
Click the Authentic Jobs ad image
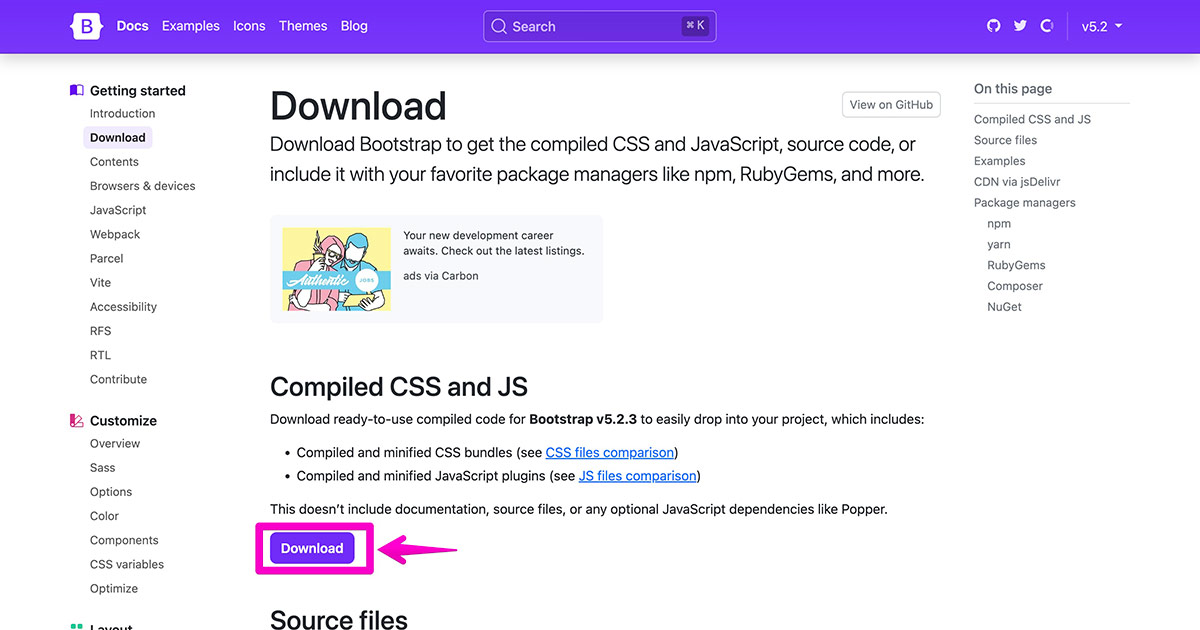click(337, 270)
